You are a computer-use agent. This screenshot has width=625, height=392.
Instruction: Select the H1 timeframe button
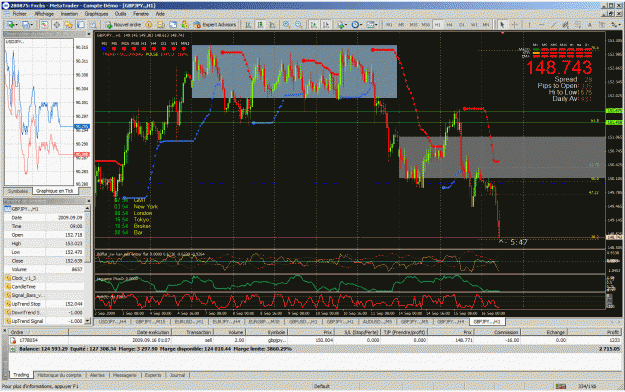tap(438, 25)
